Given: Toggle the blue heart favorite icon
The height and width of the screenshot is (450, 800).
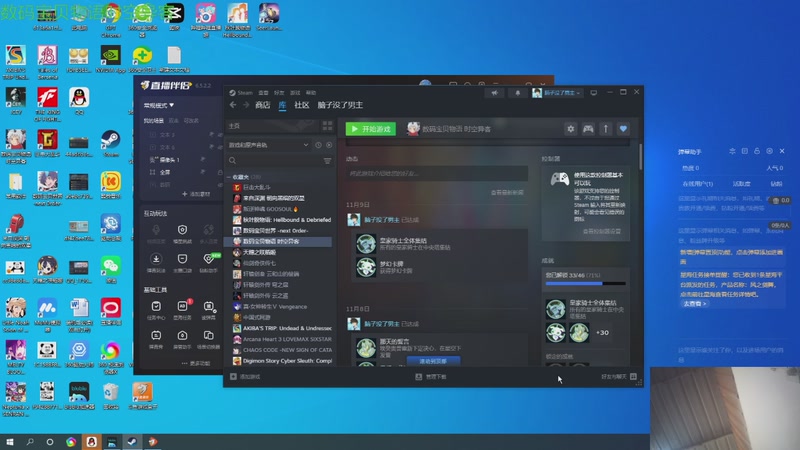Looking at the screenshot, I should [623, 129].
